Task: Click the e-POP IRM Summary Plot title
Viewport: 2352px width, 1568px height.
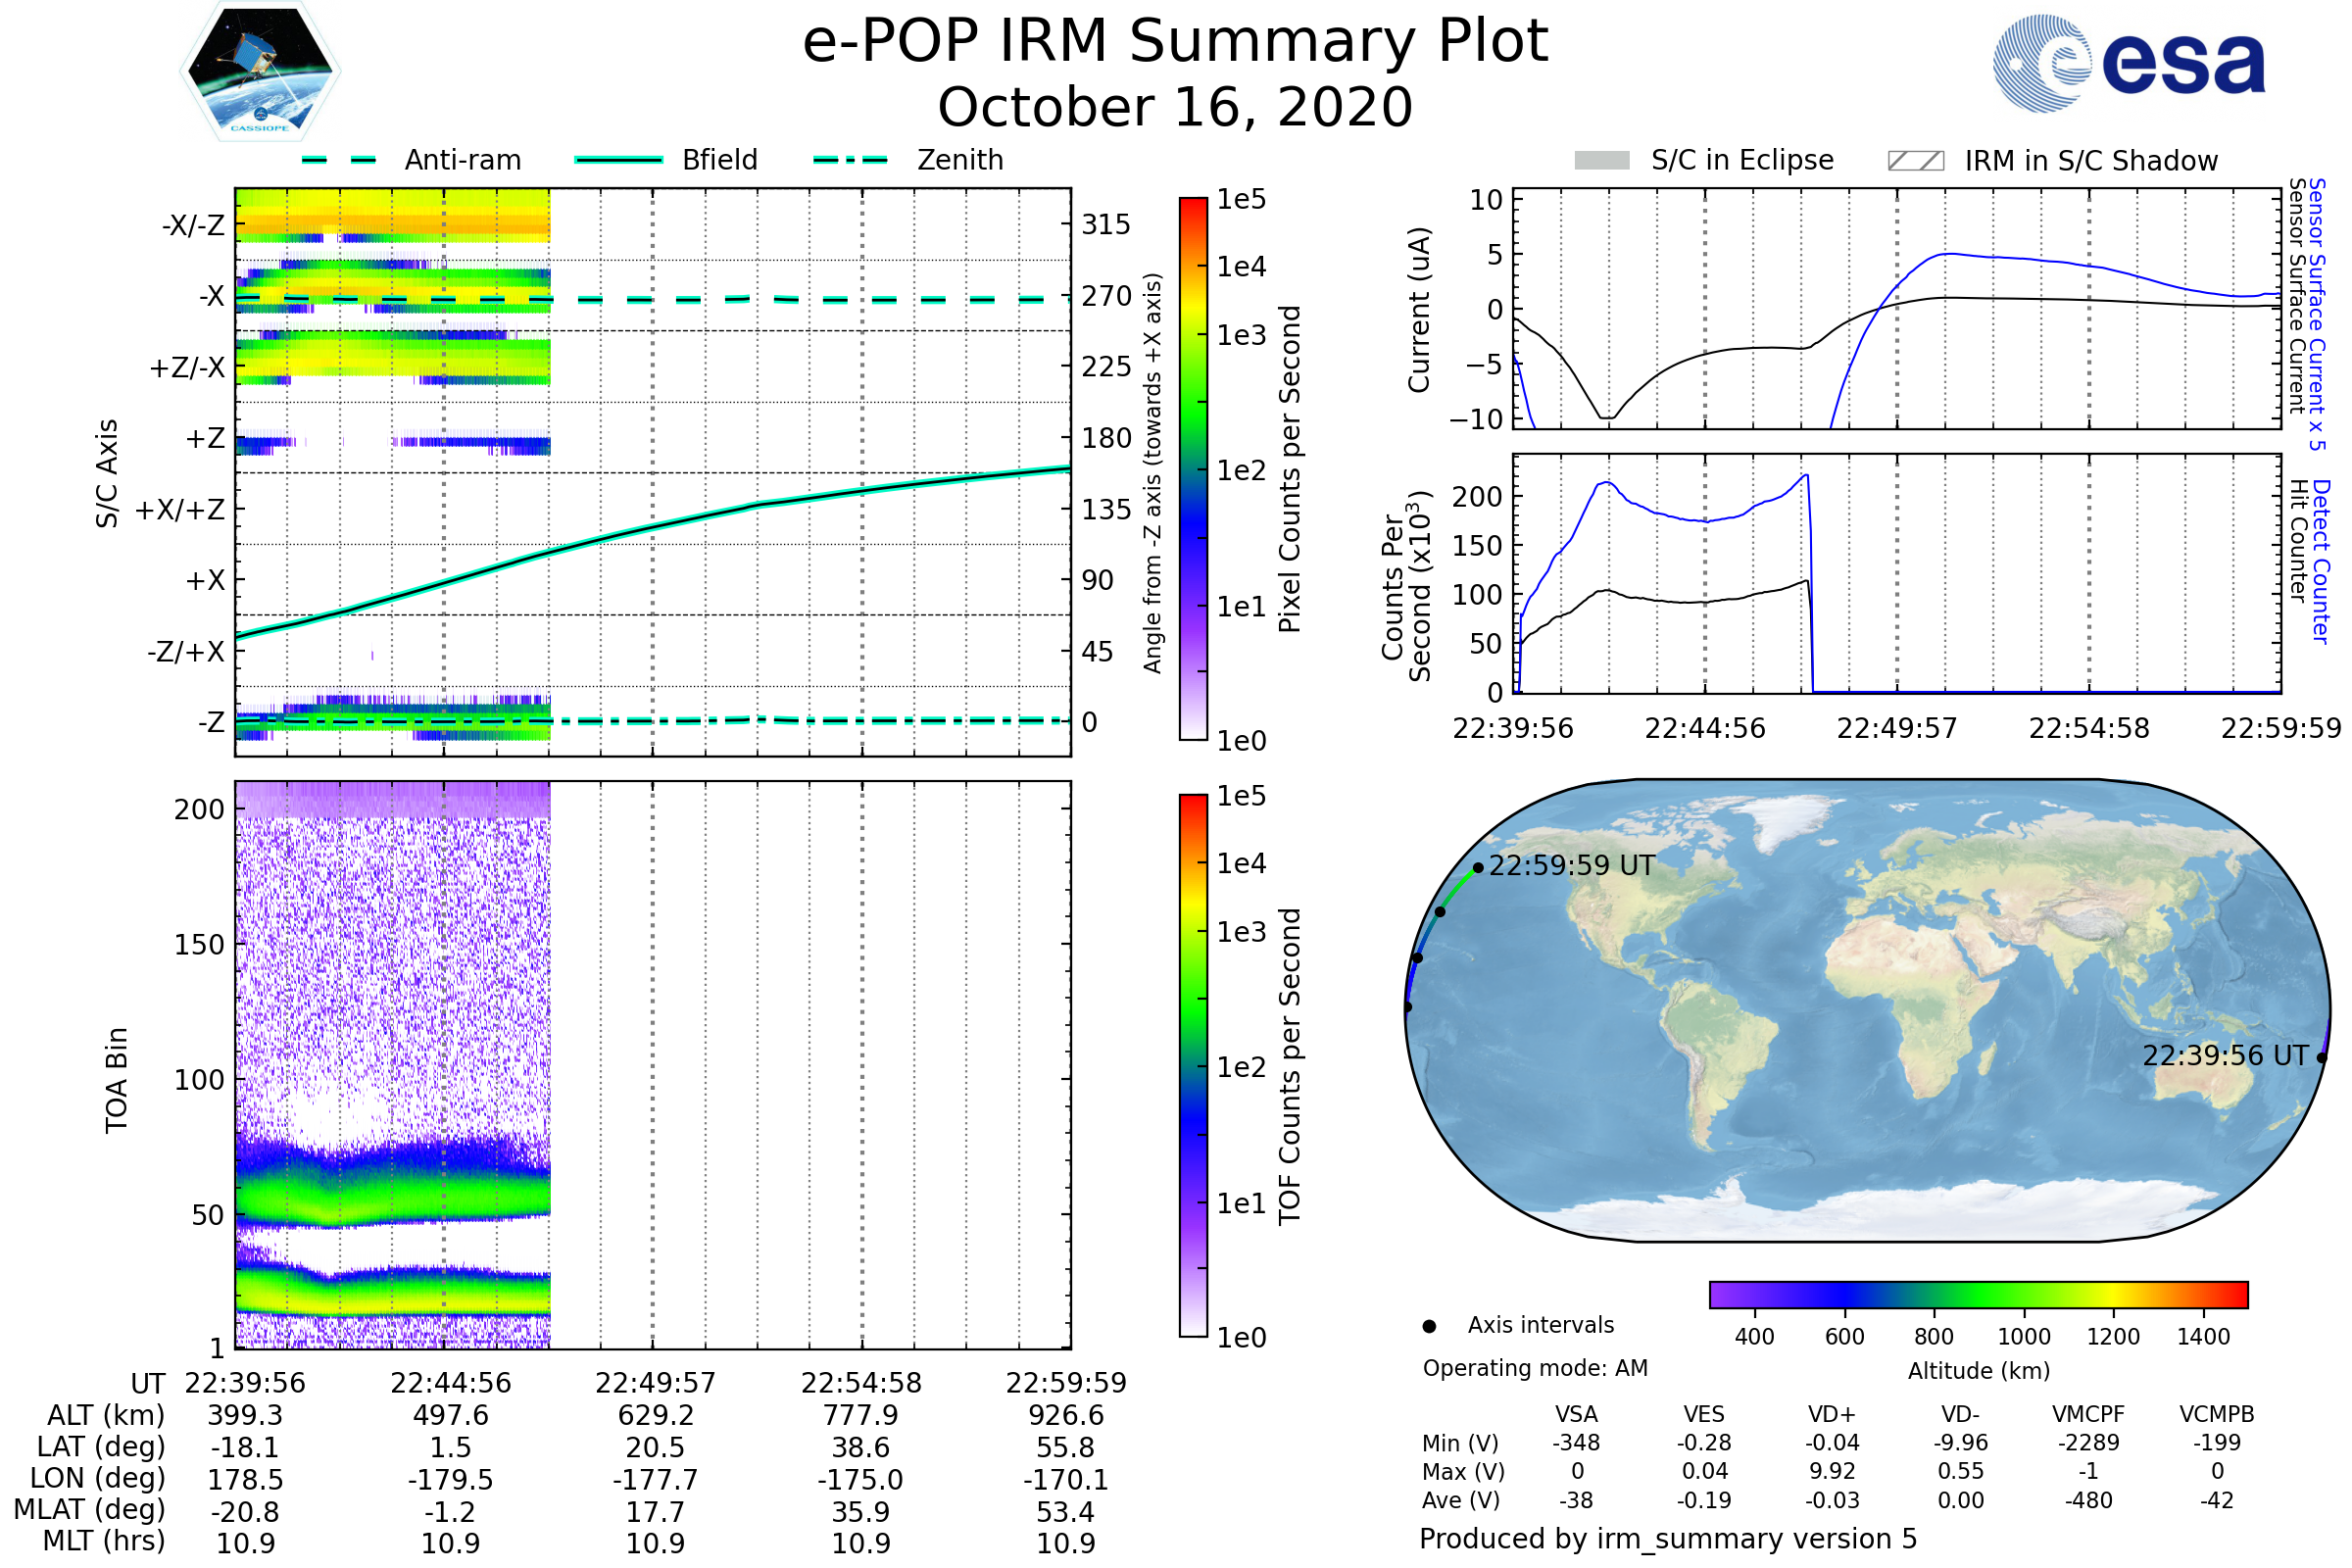Action: coord(1175,42)
